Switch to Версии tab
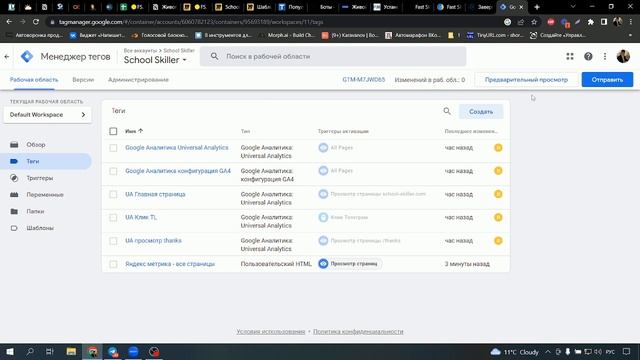 (x=83, y=80)
